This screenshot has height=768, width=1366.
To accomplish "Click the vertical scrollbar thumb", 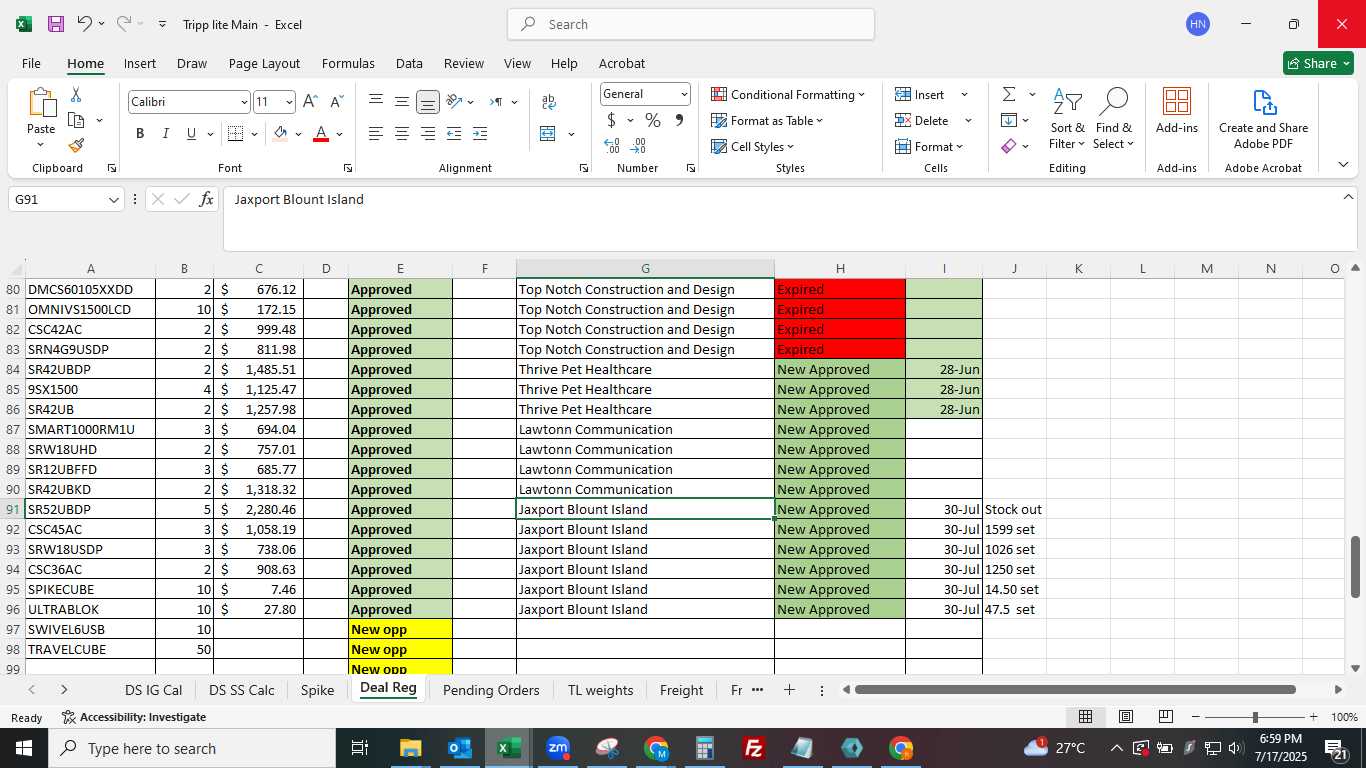I will click(1355, 567).
